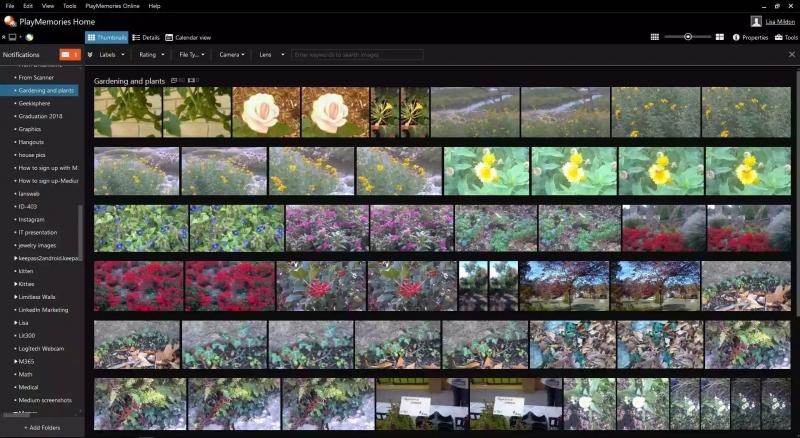Switch to Thumbnails view
The width and height of the screenshot is (800, 438).
[106, 37]
